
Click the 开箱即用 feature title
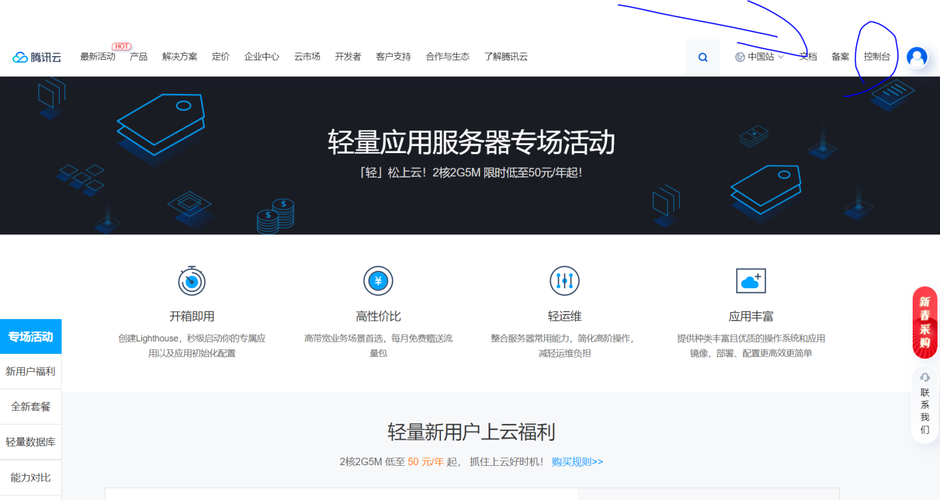click(x=192, y=316)
